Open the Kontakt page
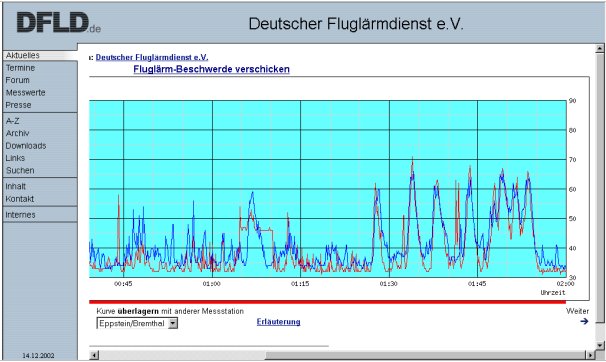 click(20, 199)
